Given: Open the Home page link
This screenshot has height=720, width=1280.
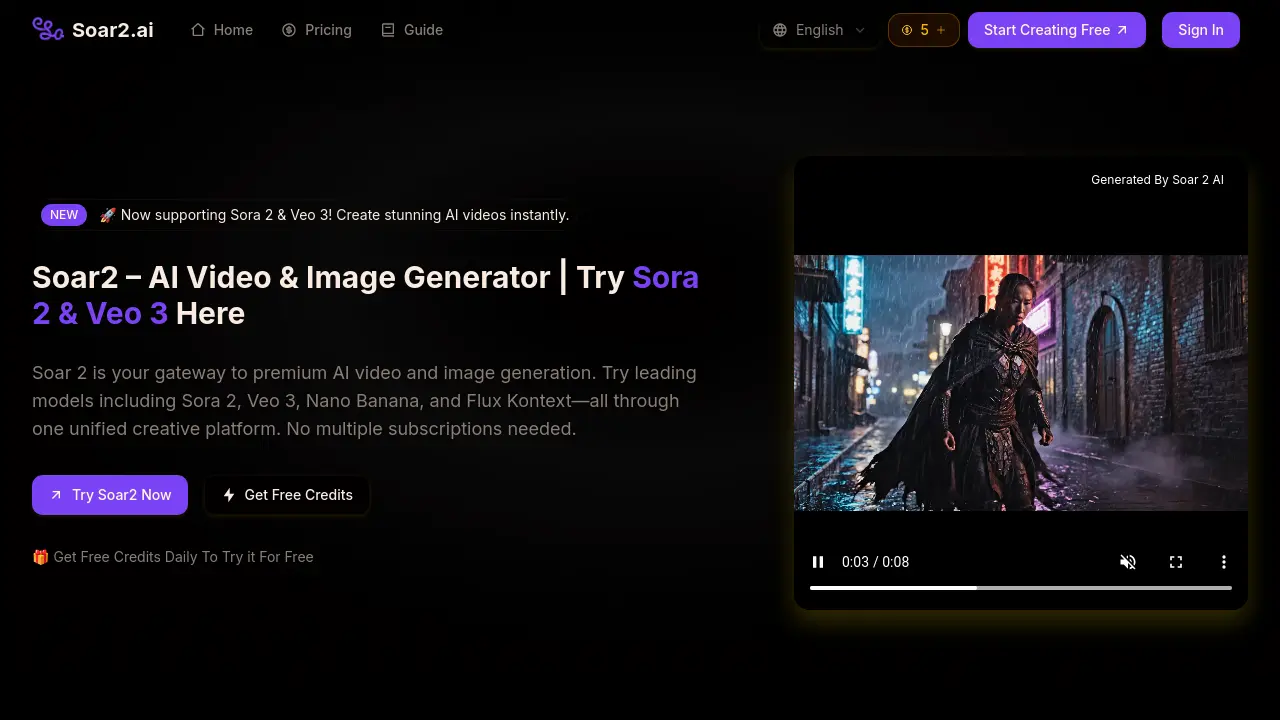Looking at the screenshot, I should coord(222,30).
